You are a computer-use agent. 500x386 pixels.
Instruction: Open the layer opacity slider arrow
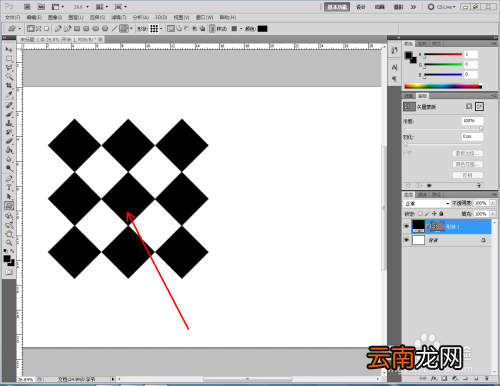point(493,203)
